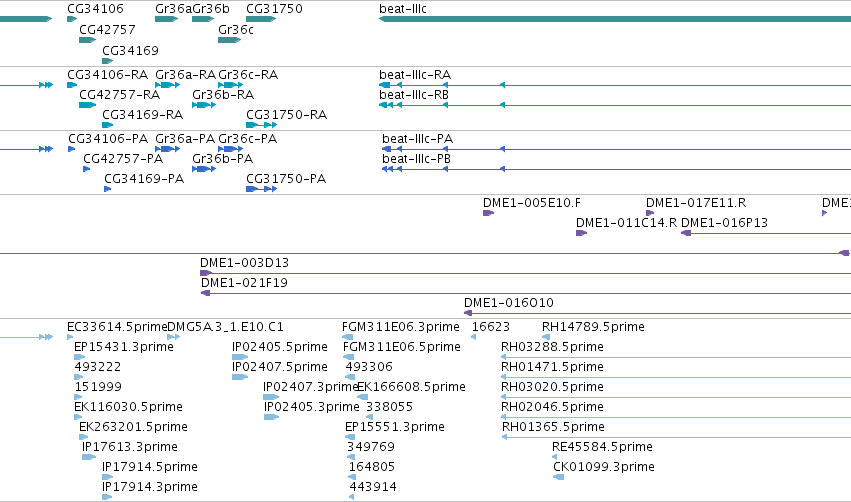851x502 pixels.
Task: Click the EP15431.3prime EST glyph
Action: (x=79, y=357)
